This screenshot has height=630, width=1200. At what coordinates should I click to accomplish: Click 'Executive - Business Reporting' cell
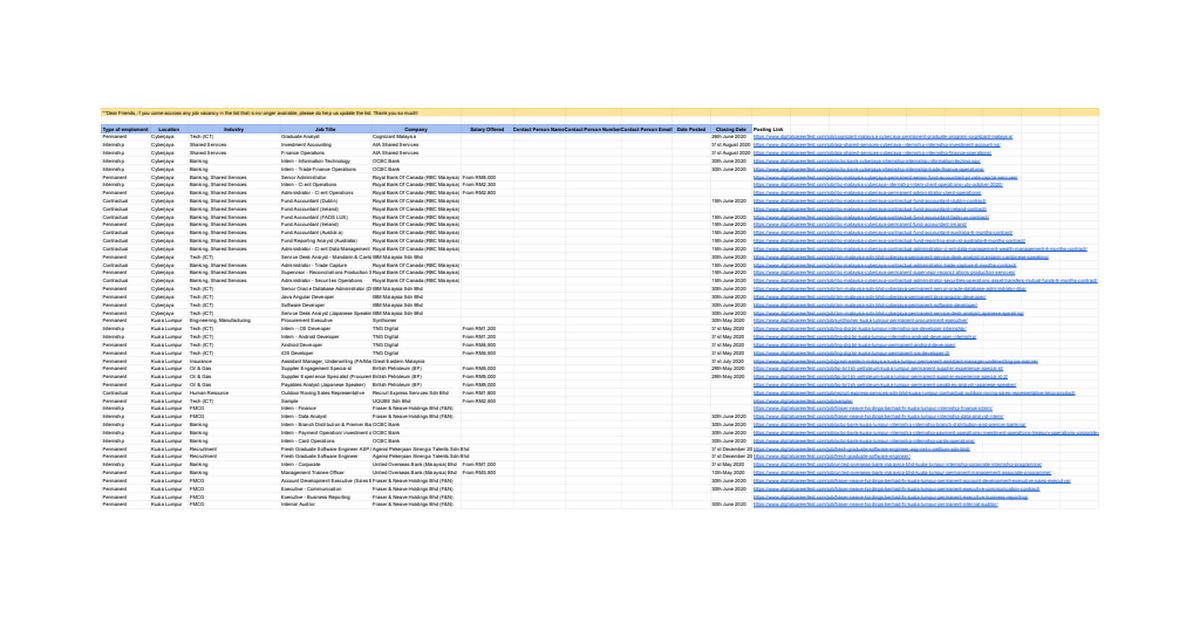pos(326,496)
